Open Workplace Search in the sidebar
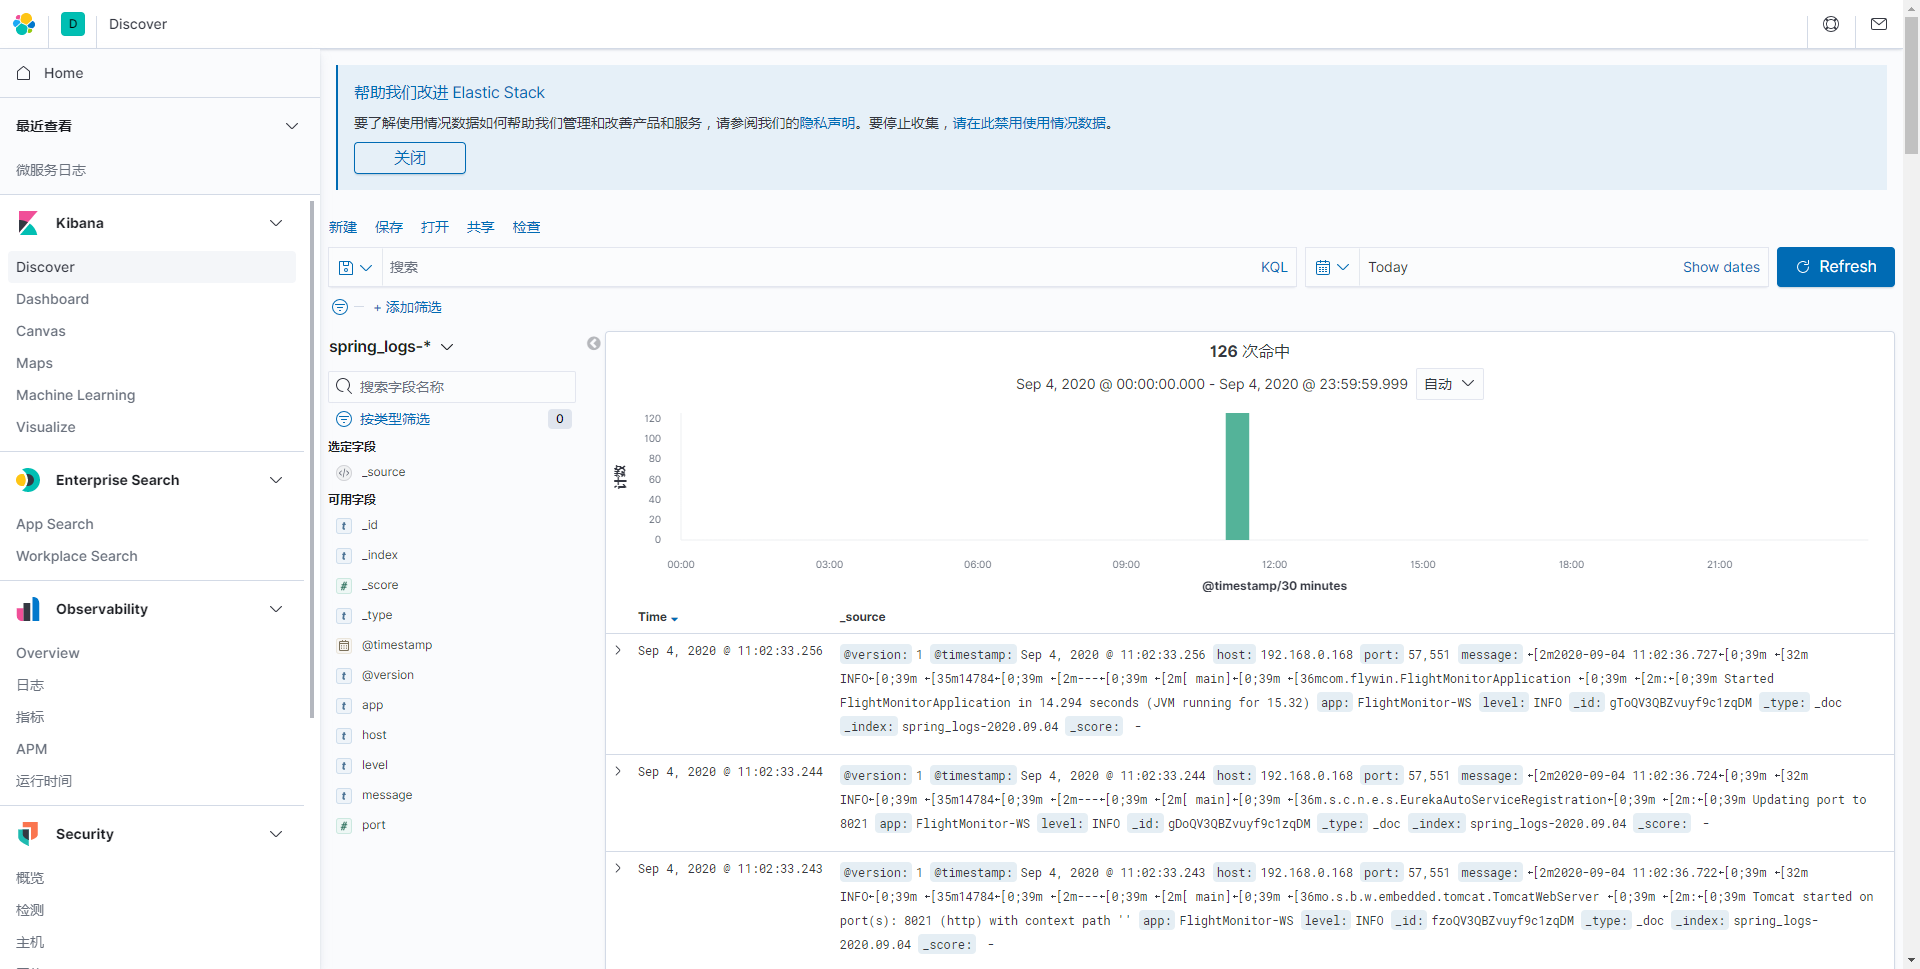The image size is (1920, 969). click(x=77, y=556)
